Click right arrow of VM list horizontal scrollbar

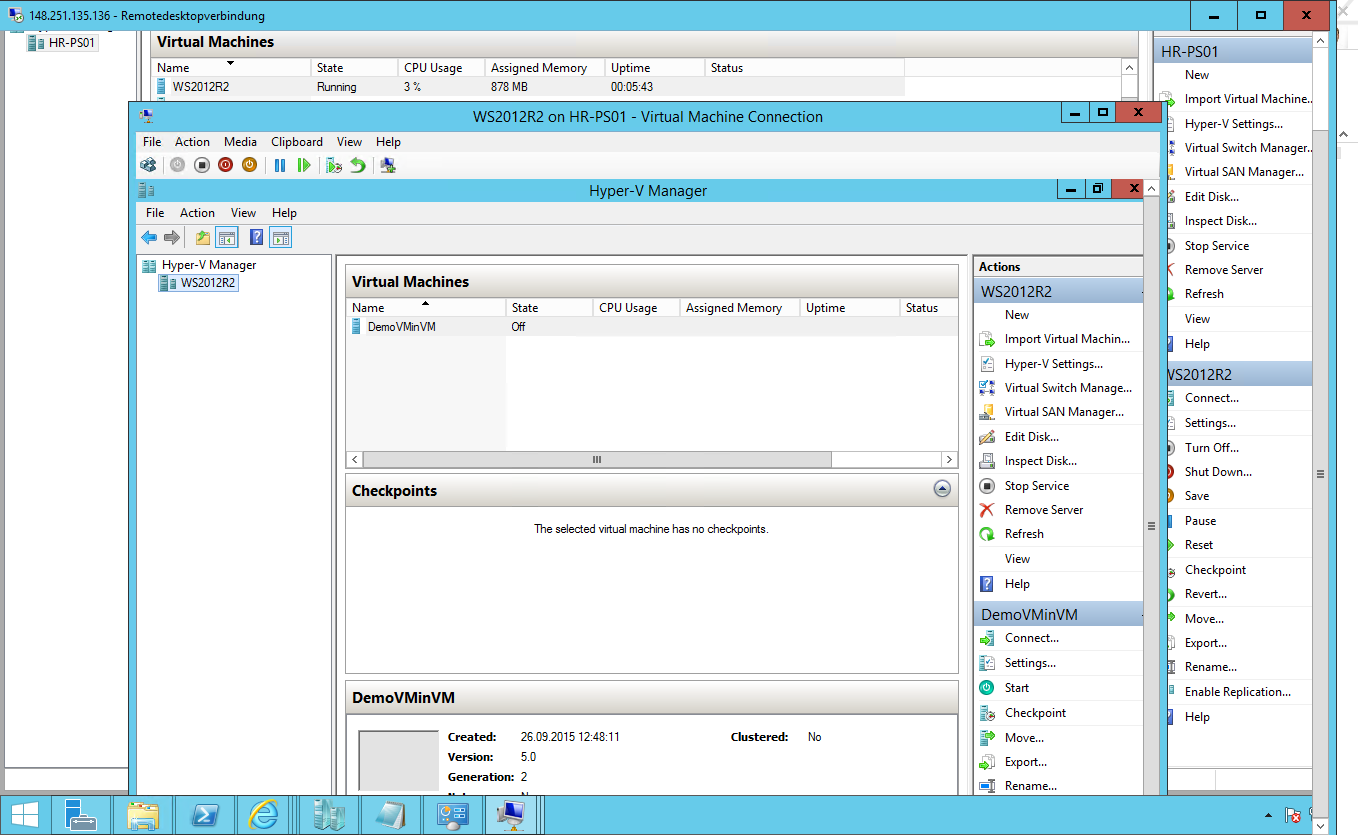(949, 459)
